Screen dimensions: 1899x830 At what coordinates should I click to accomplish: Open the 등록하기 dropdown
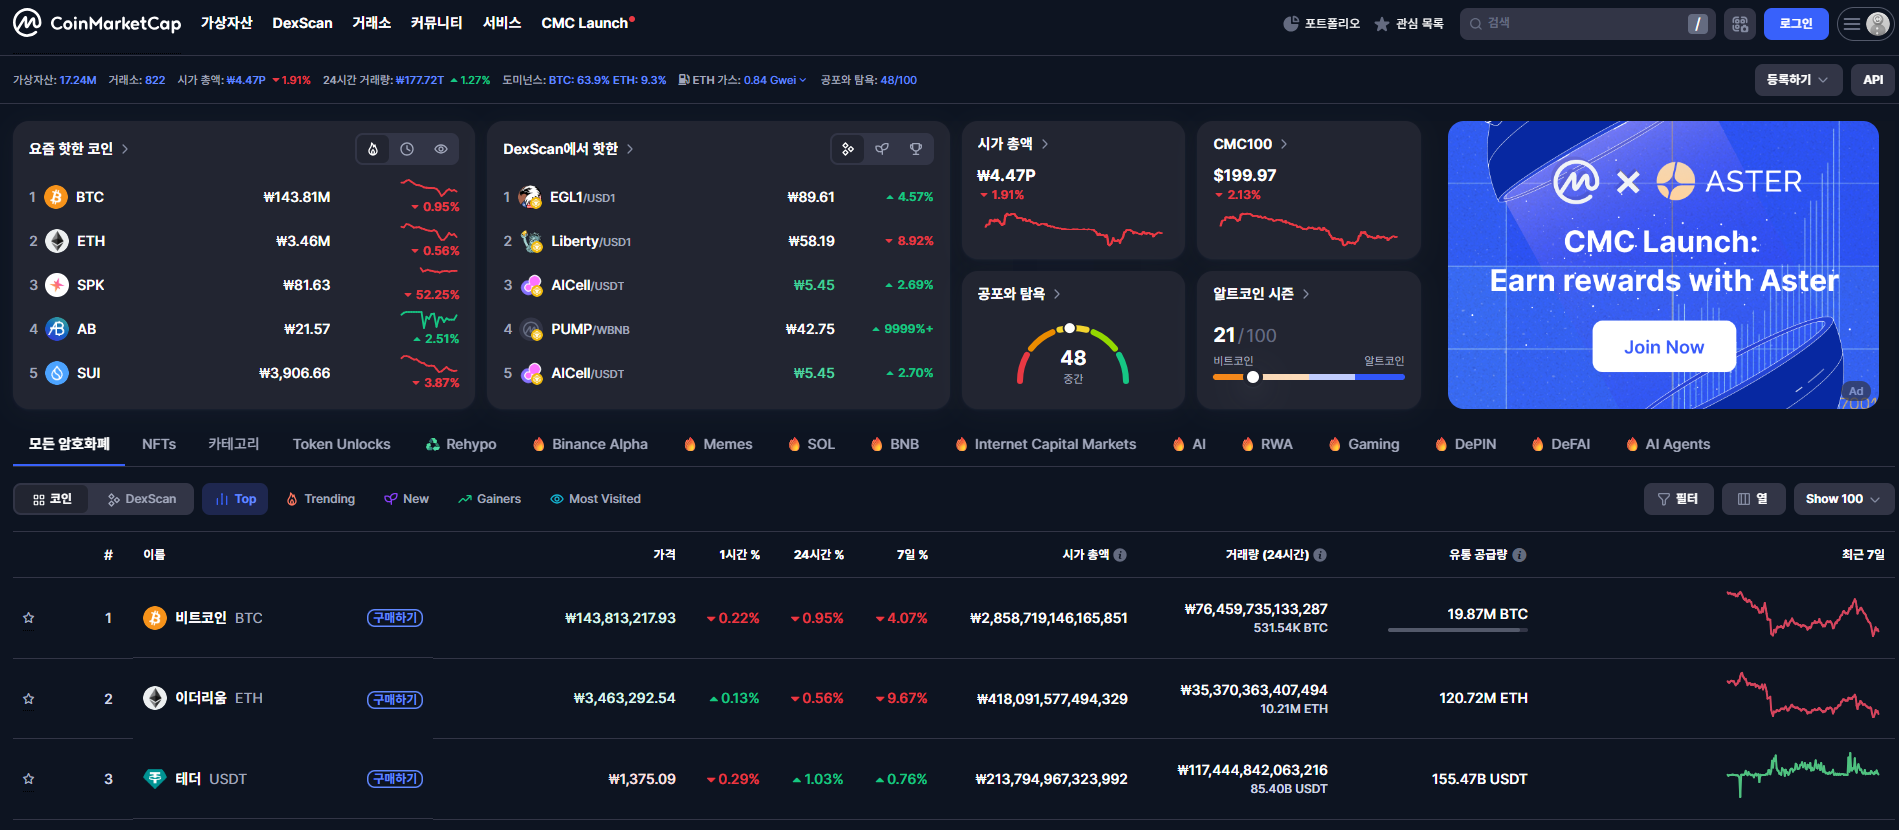click(1798, 80)
